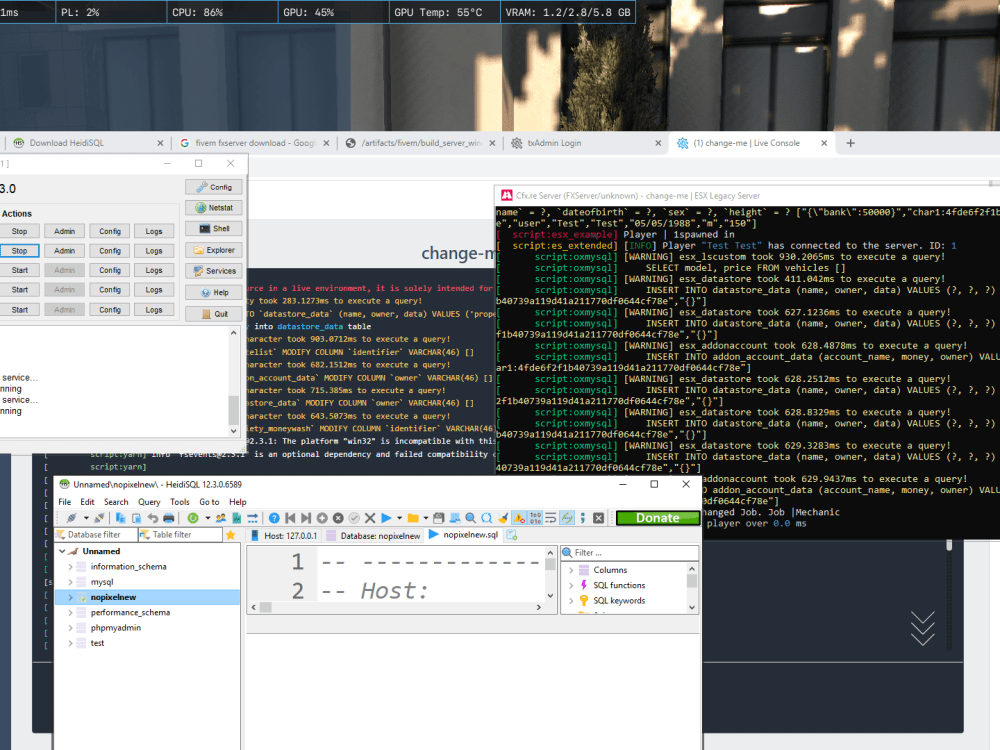Expand the information_schema database node
Viewport: 1000px width, 750px height.
(70, 567)
